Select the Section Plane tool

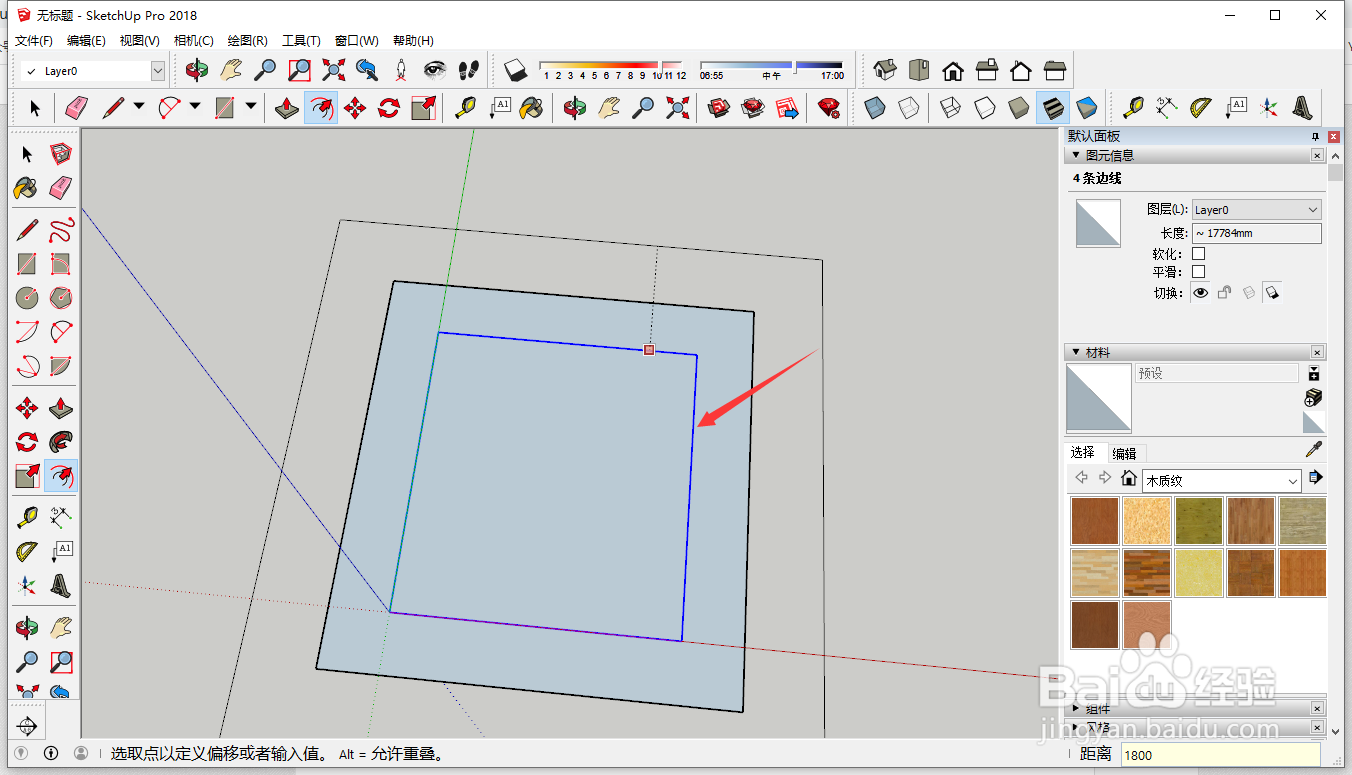click(x=27, y=726)
